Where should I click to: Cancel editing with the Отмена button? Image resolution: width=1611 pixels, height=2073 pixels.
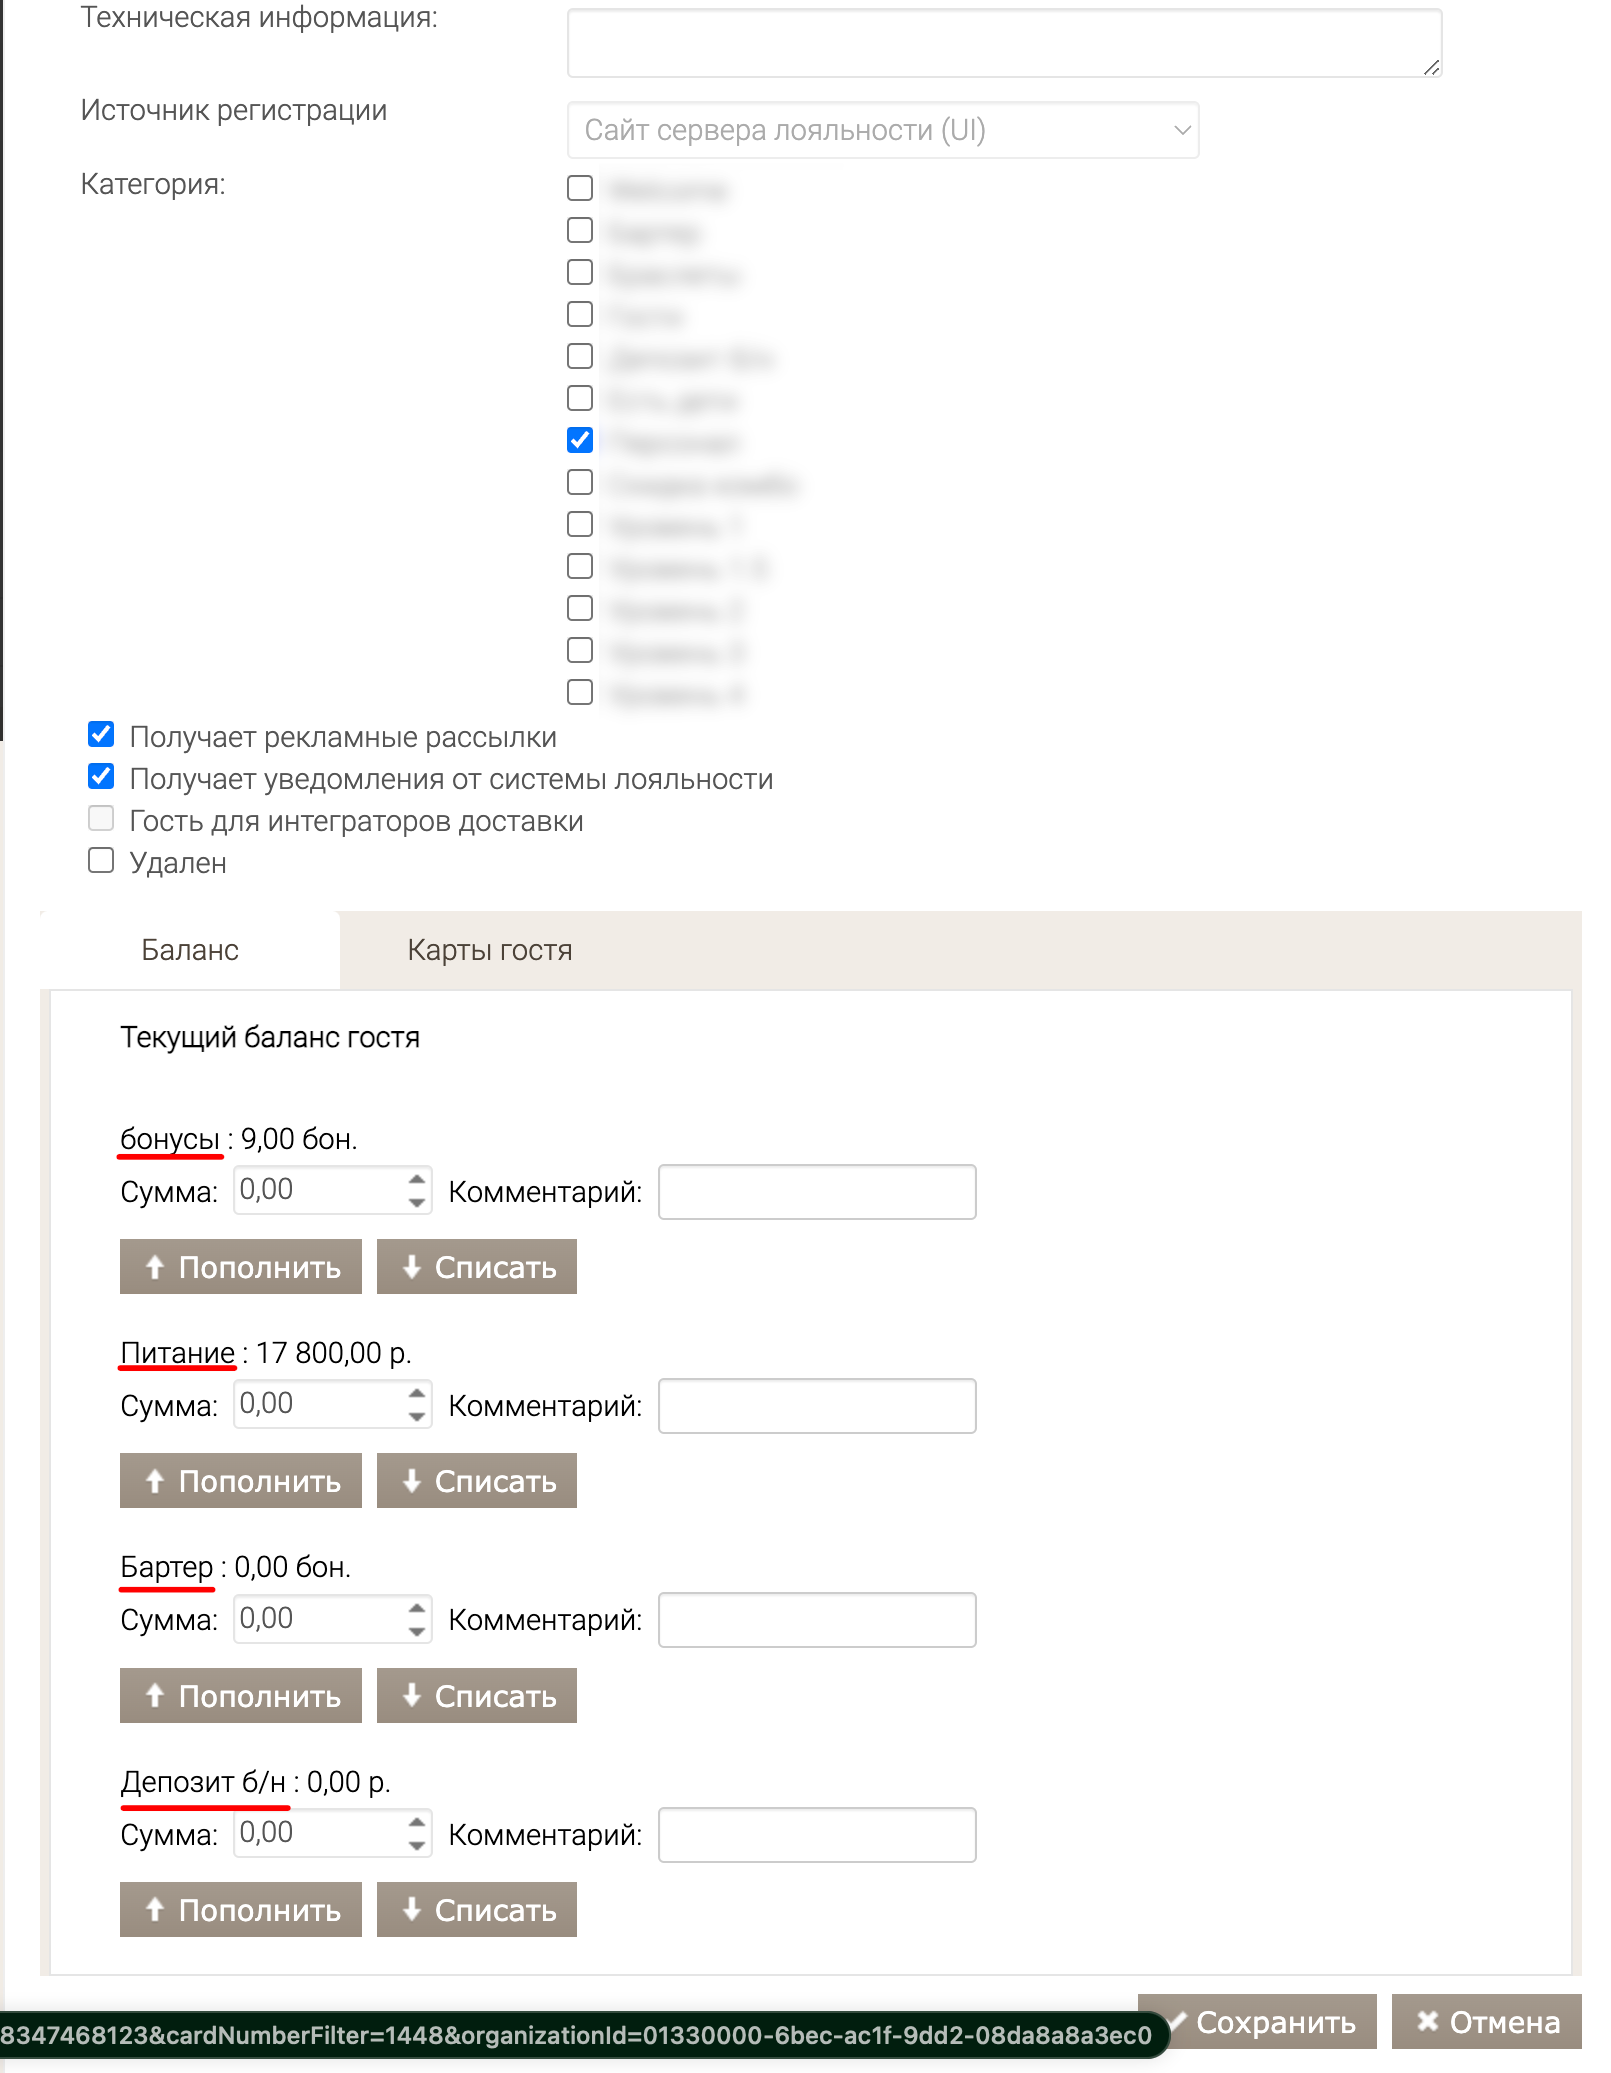[x=1487, y=2021]
